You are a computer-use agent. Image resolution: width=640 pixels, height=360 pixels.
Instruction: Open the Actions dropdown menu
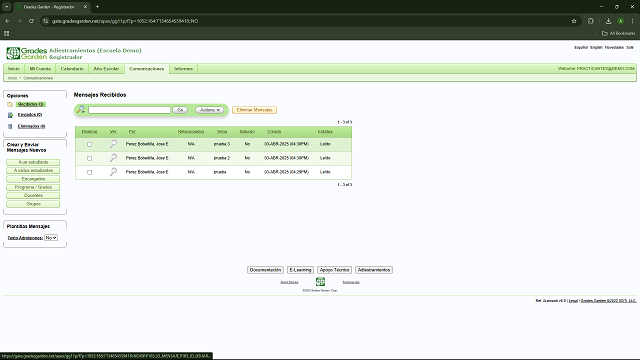[x=210, y=110]
